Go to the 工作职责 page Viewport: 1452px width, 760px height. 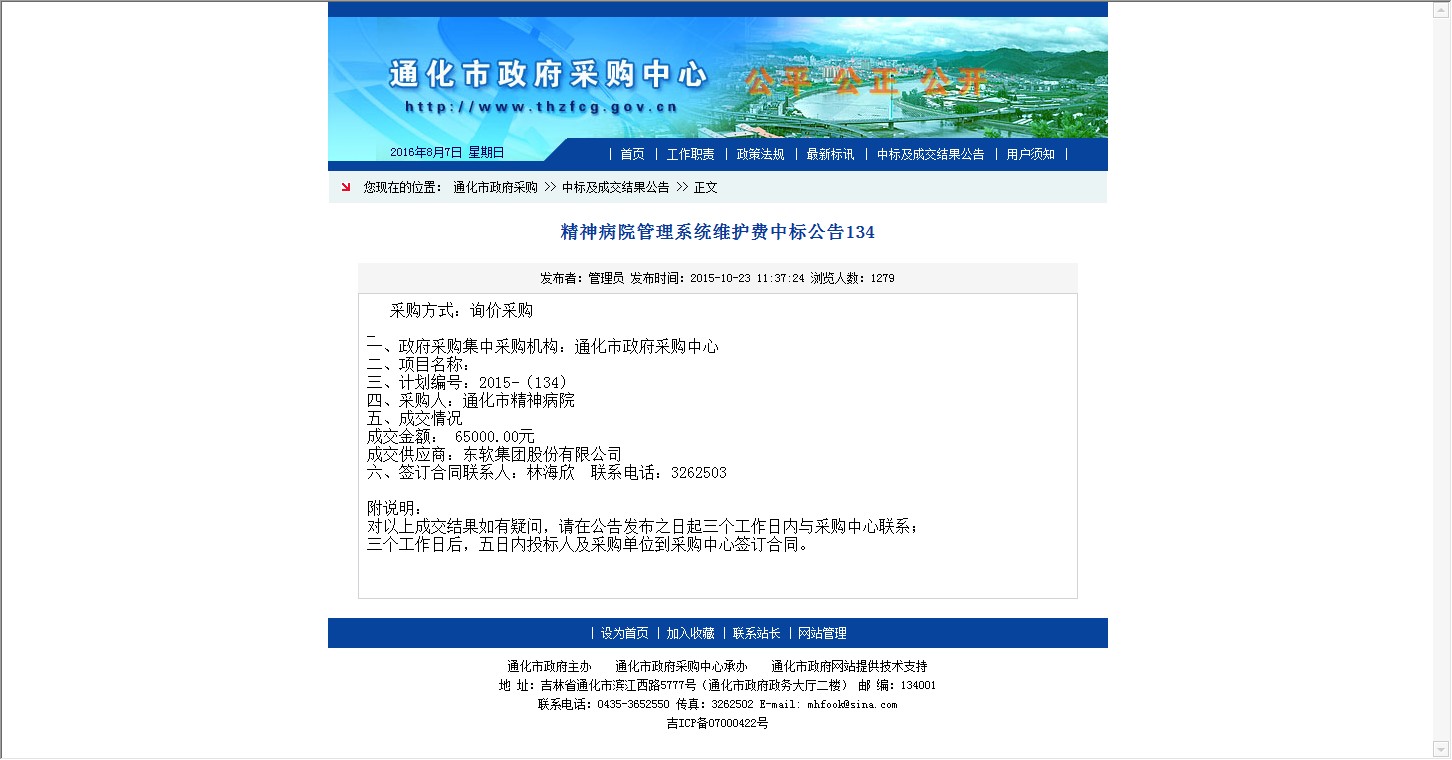(690, 154)
